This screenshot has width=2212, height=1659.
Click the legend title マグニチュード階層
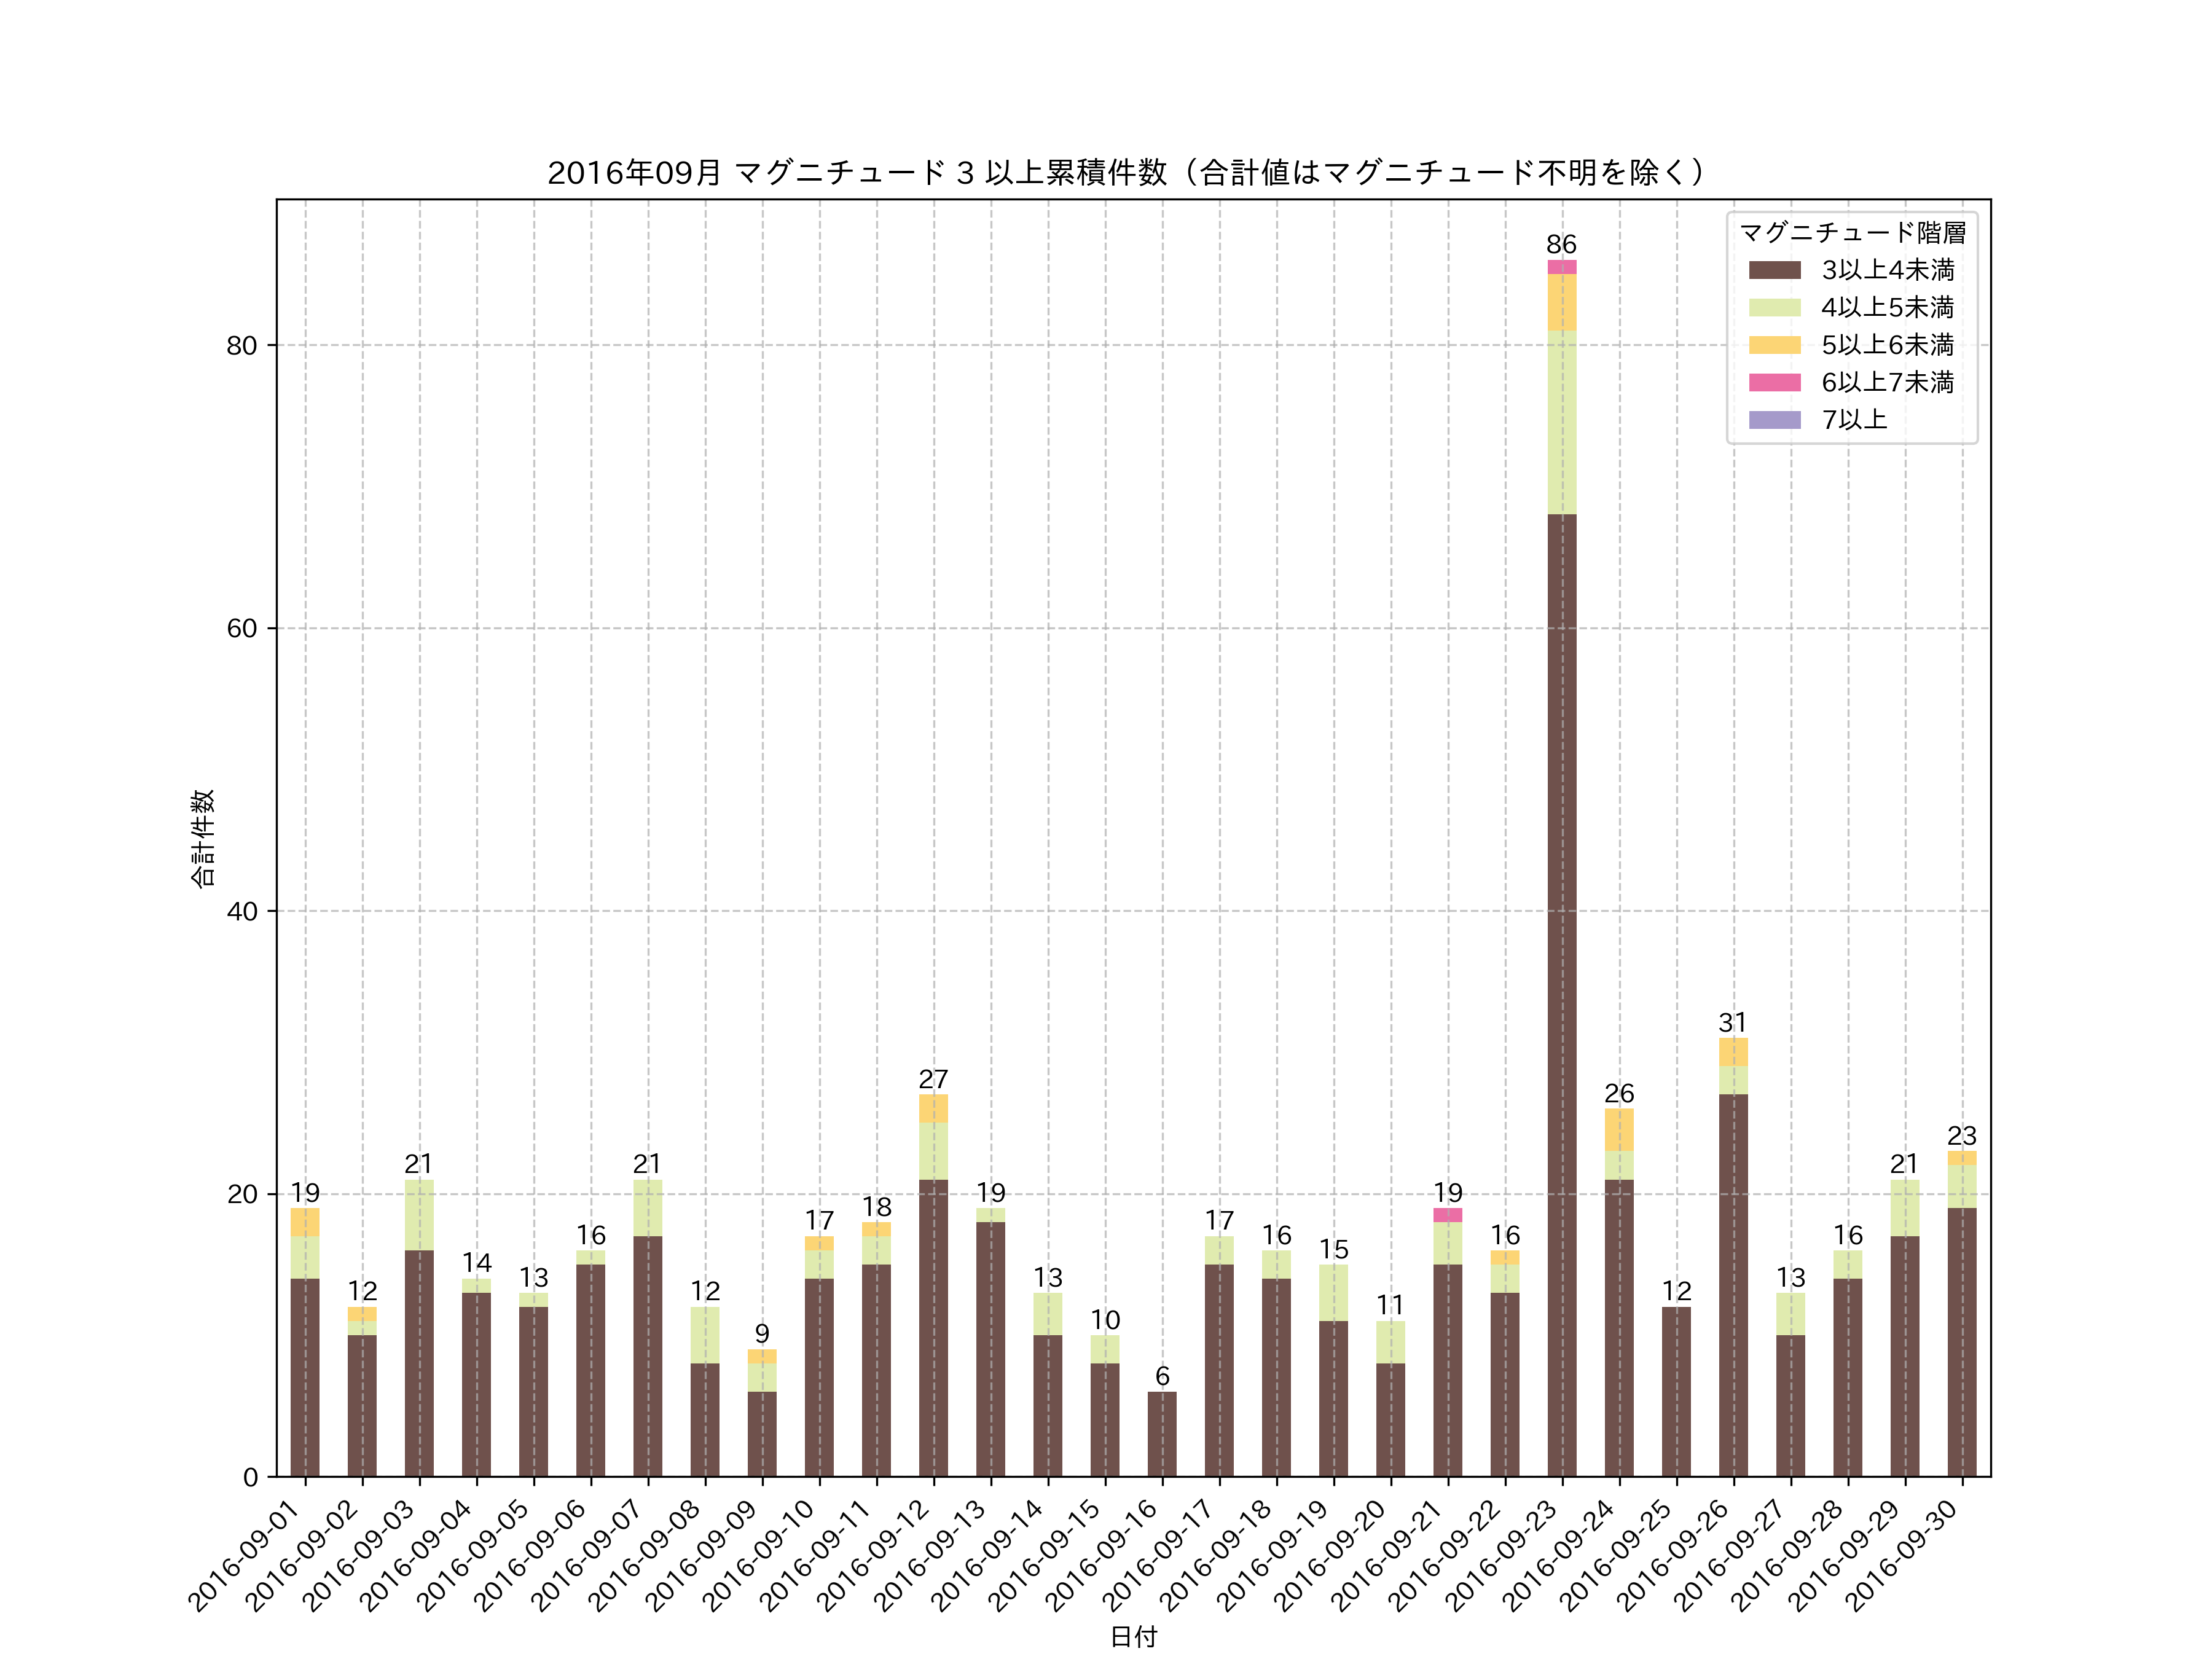(x=1852, y=233)
